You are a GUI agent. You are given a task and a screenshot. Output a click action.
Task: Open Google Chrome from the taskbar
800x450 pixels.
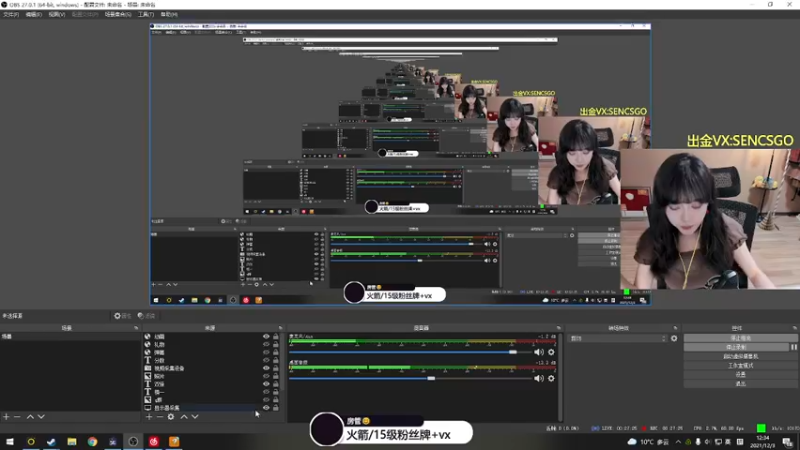92,441
